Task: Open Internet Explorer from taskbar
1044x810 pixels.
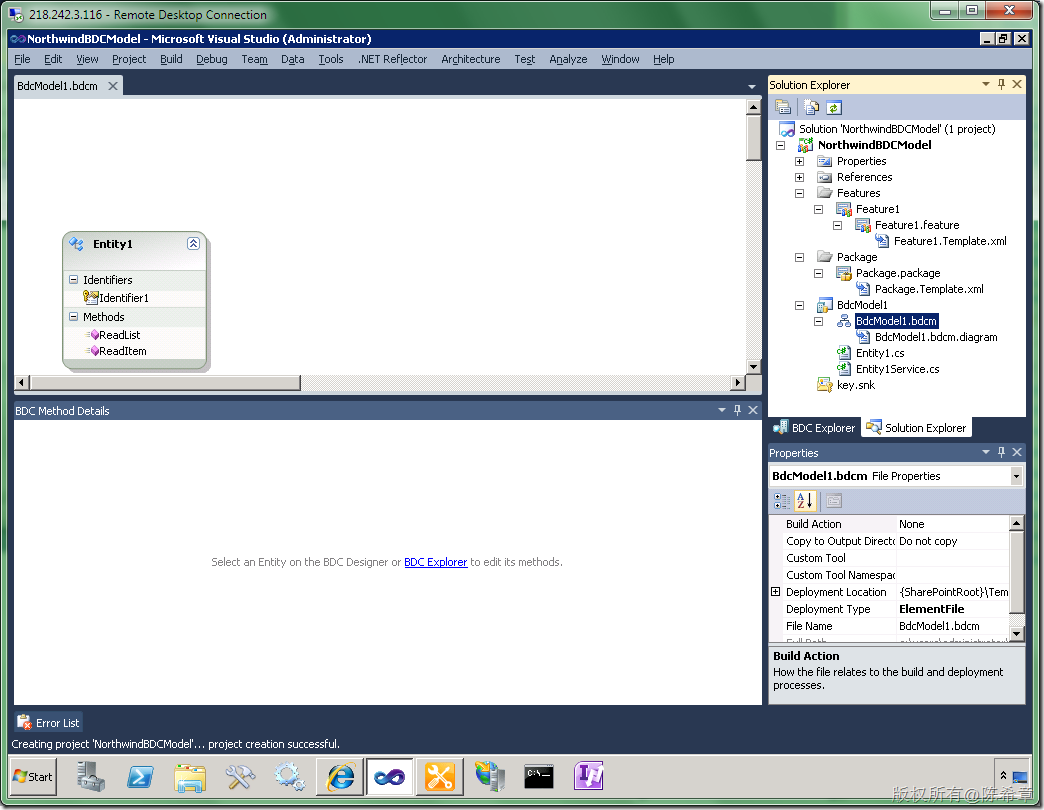Action: (x=340, y=777)
